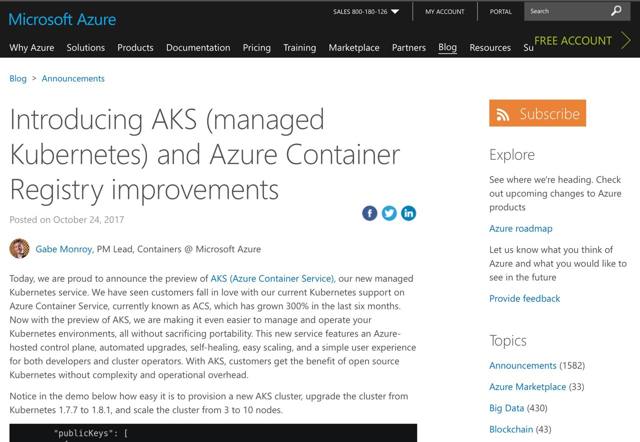Subscribe via the orange RSS button
640x442 pixels.
537,114
